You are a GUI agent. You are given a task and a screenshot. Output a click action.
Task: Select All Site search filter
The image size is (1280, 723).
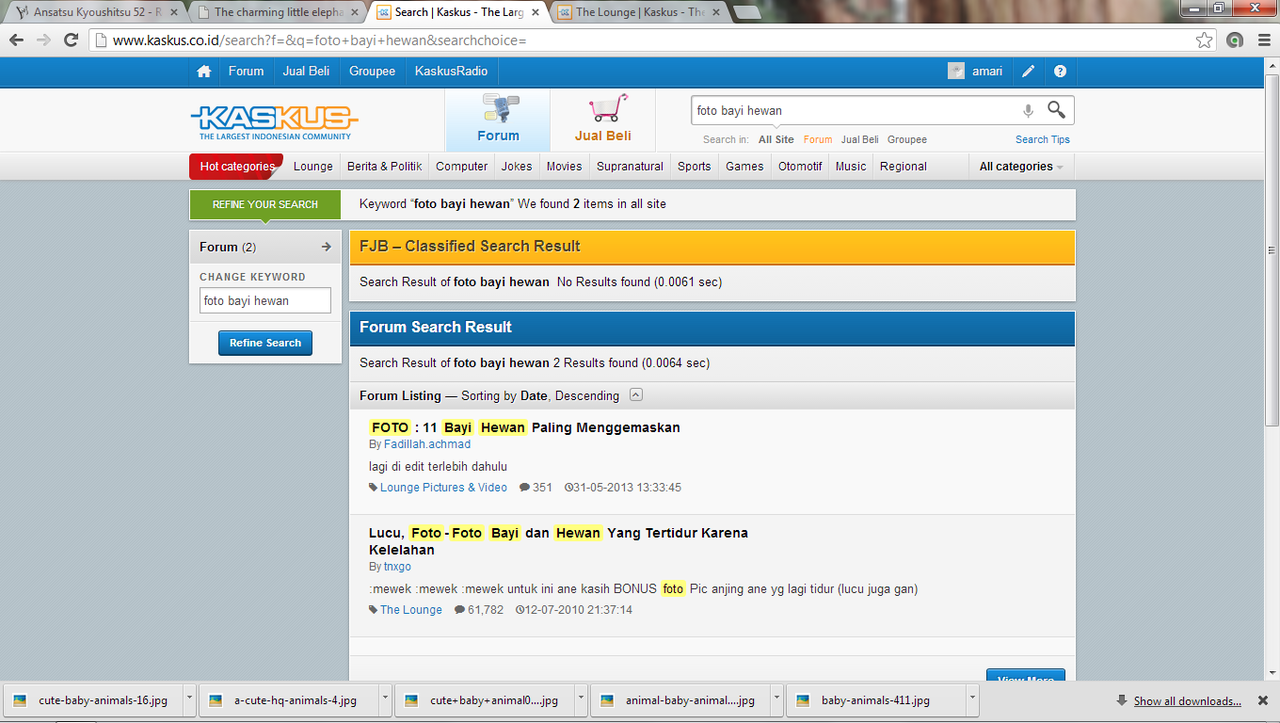(x=776, y=140)
